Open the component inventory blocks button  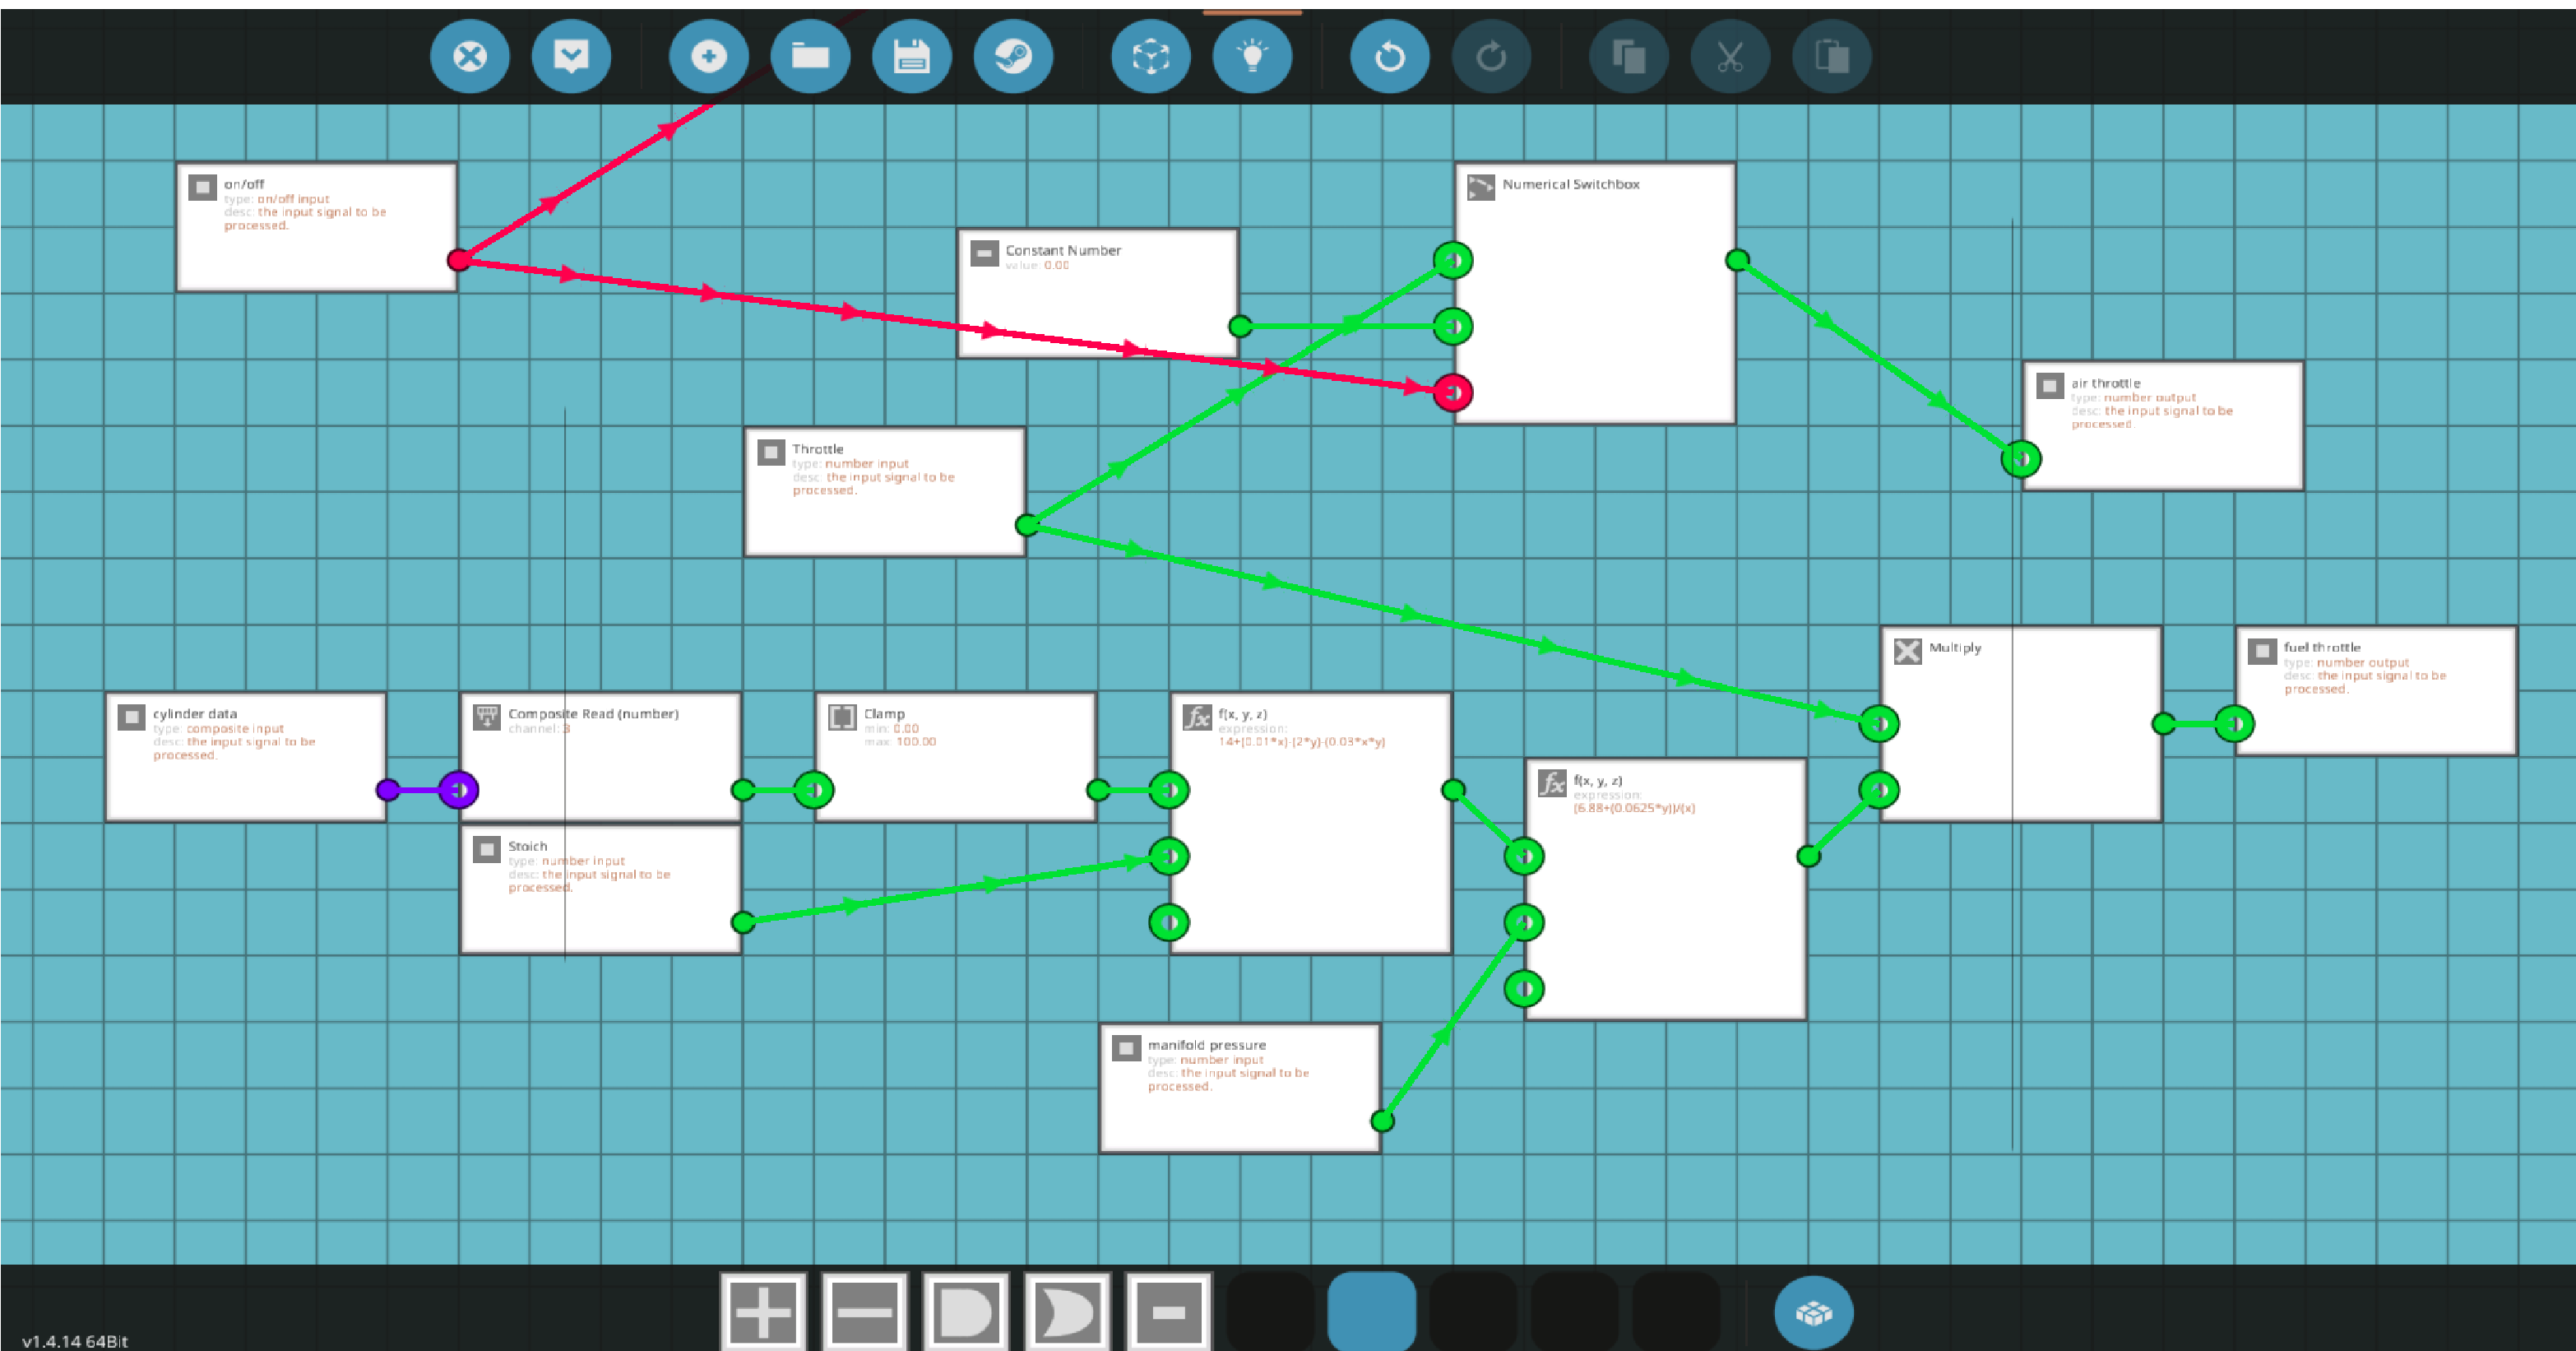1813,1312
